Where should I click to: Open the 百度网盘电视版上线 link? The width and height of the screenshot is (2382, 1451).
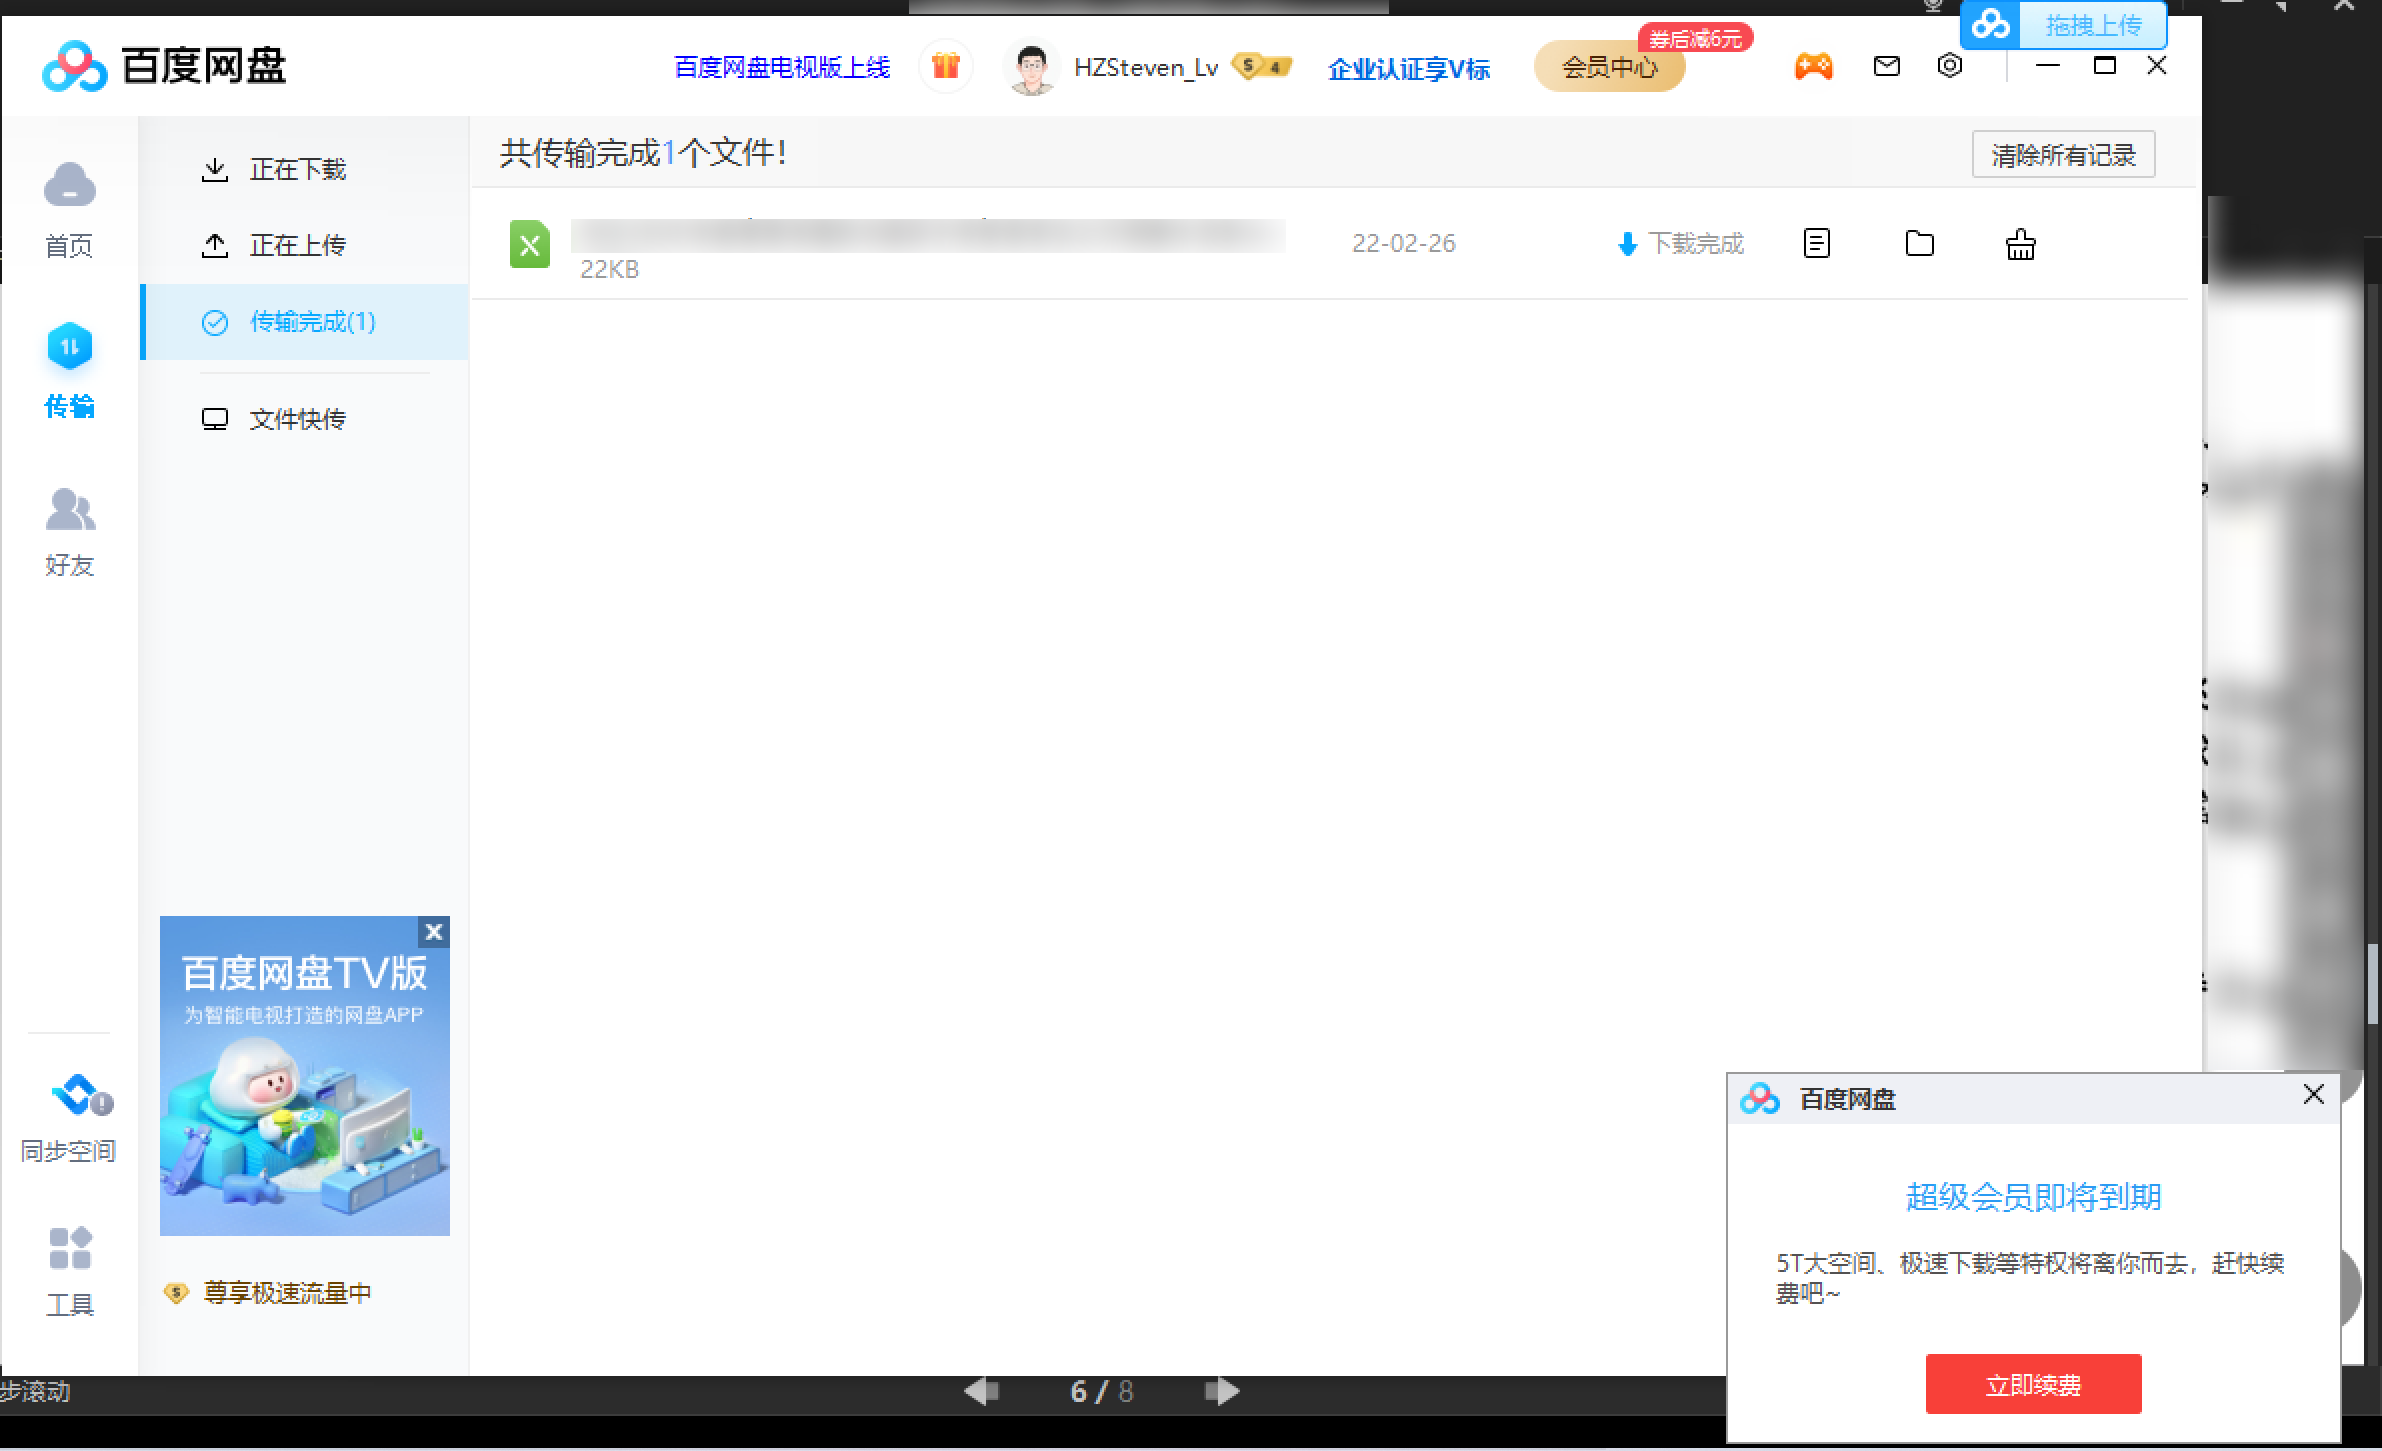[782, 67]
